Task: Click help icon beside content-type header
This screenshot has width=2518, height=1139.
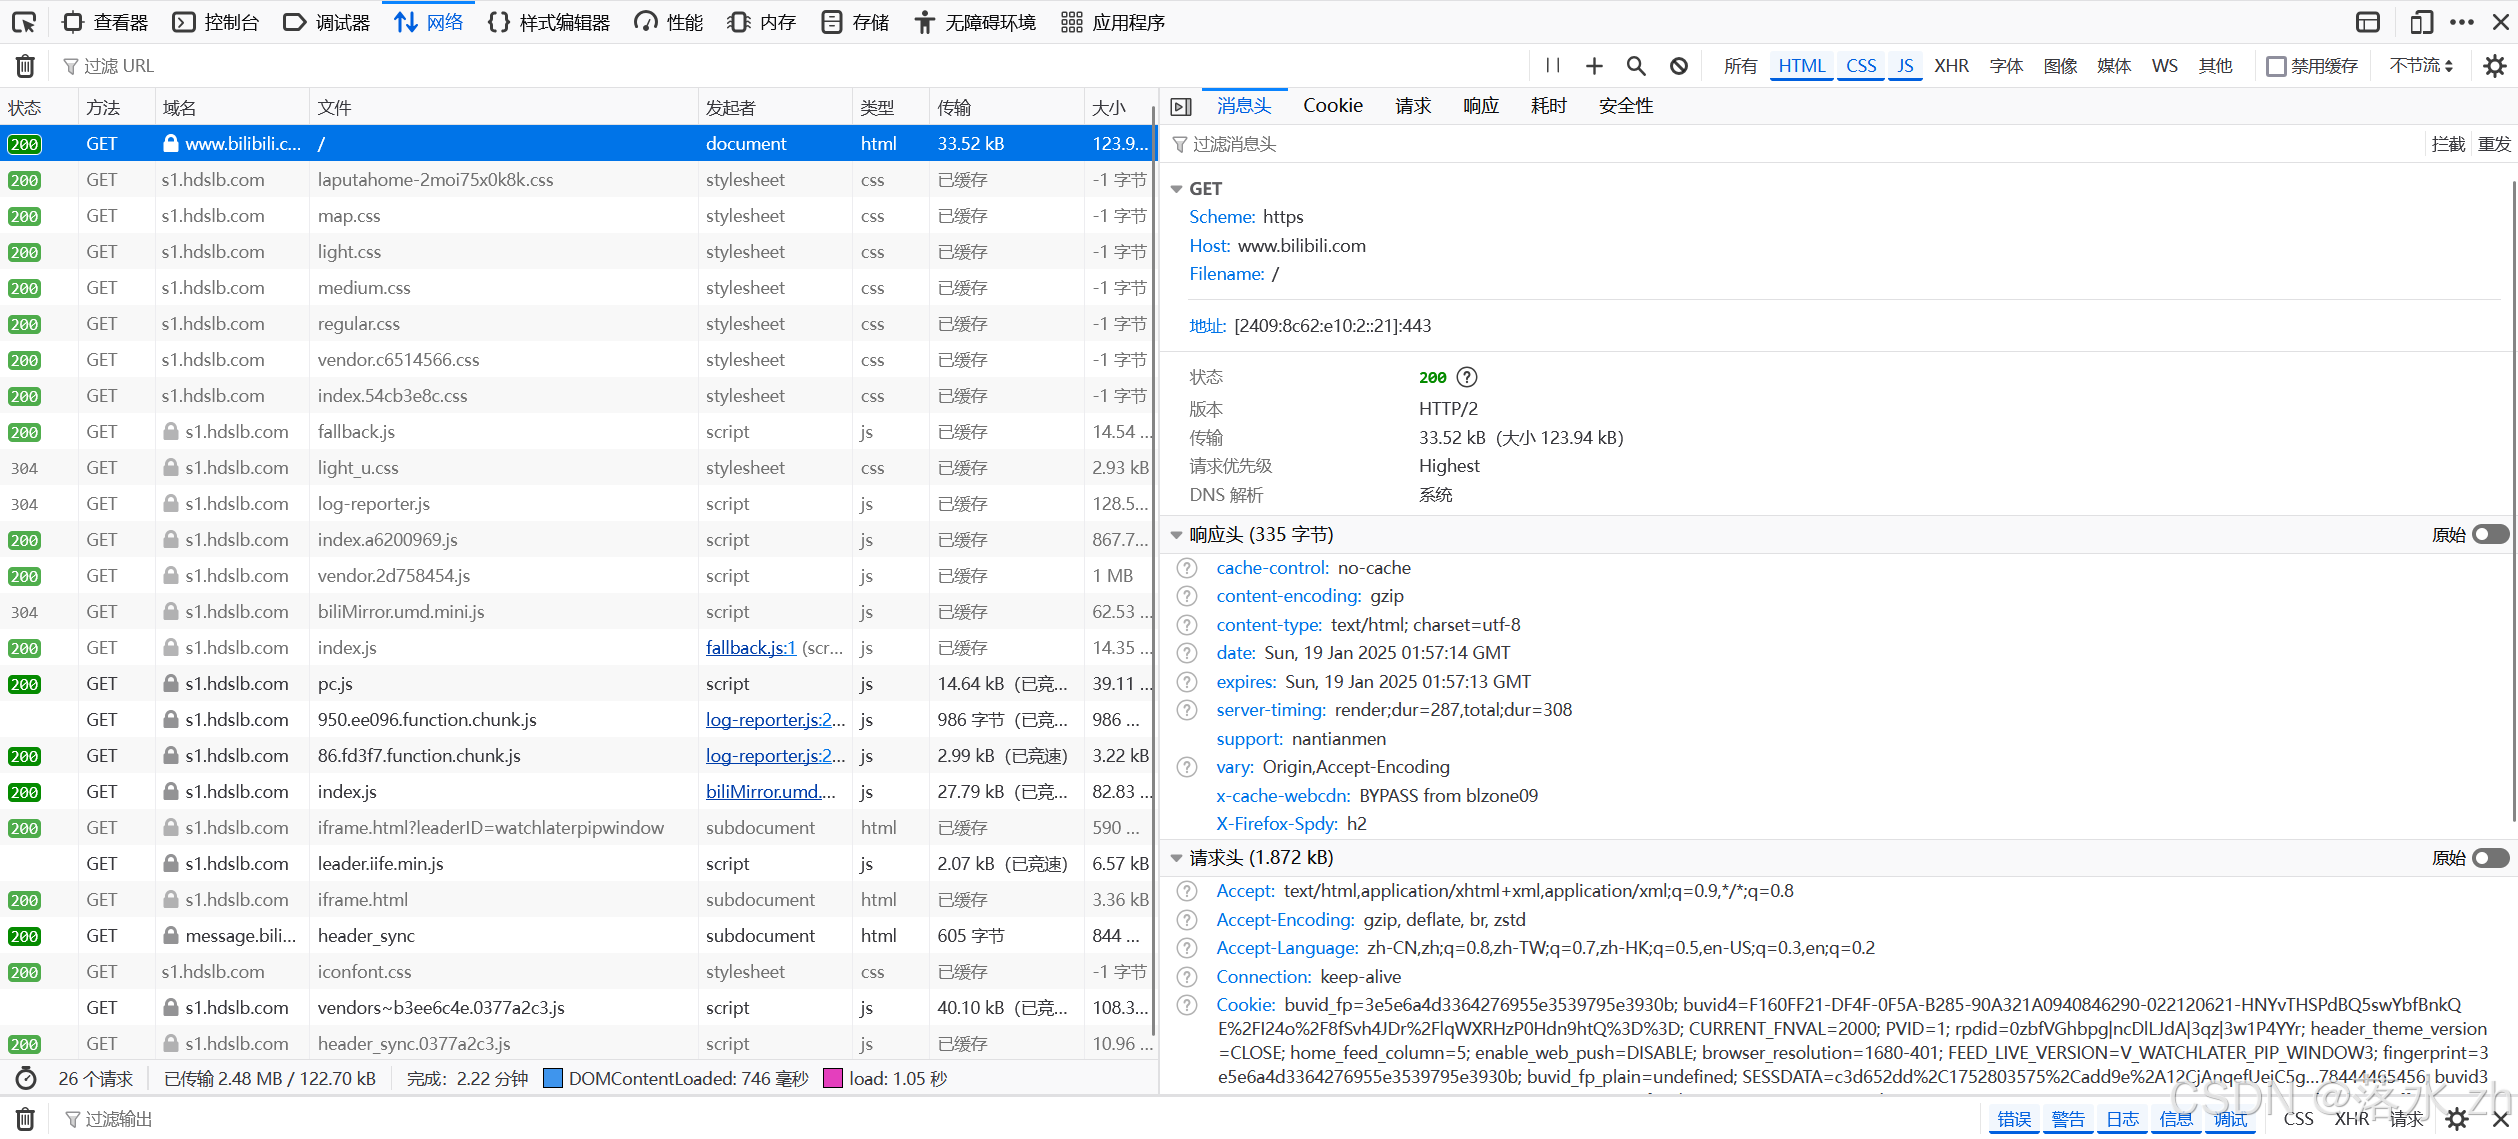Action: click(1187, 625)
